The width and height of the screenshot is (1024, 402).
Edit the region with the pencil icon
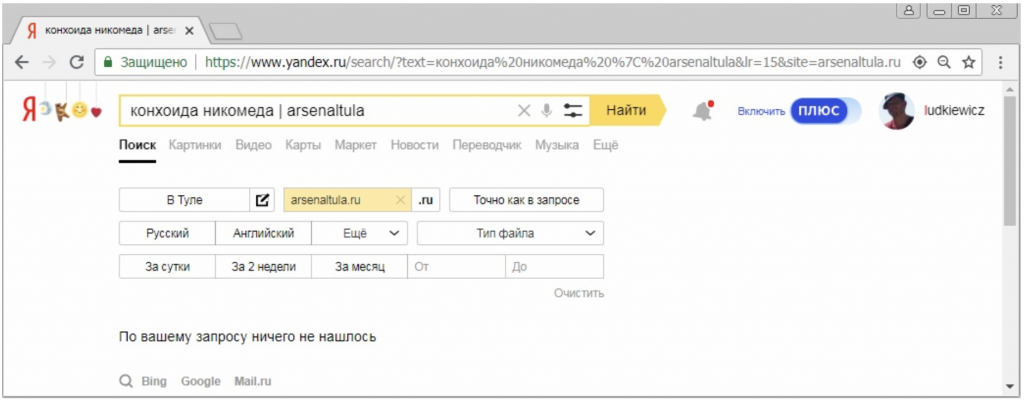click(x=262, y=200)
